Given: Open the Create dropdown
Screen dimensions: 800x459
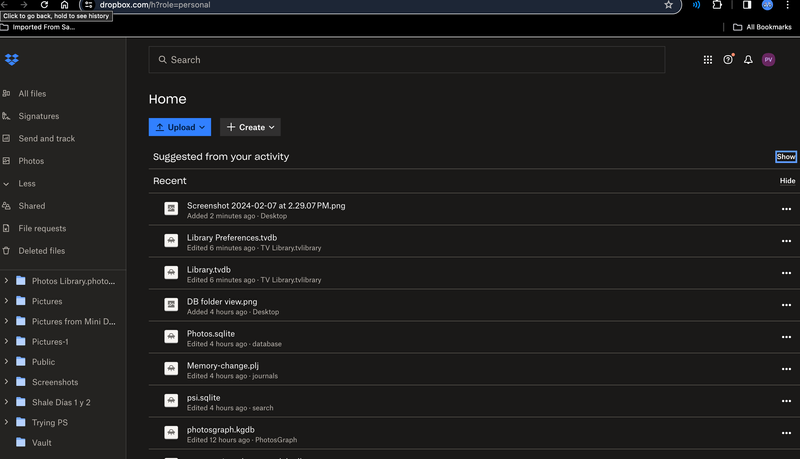Looking at the screenshot, I should pyautogui.click(x=250, y=127).
